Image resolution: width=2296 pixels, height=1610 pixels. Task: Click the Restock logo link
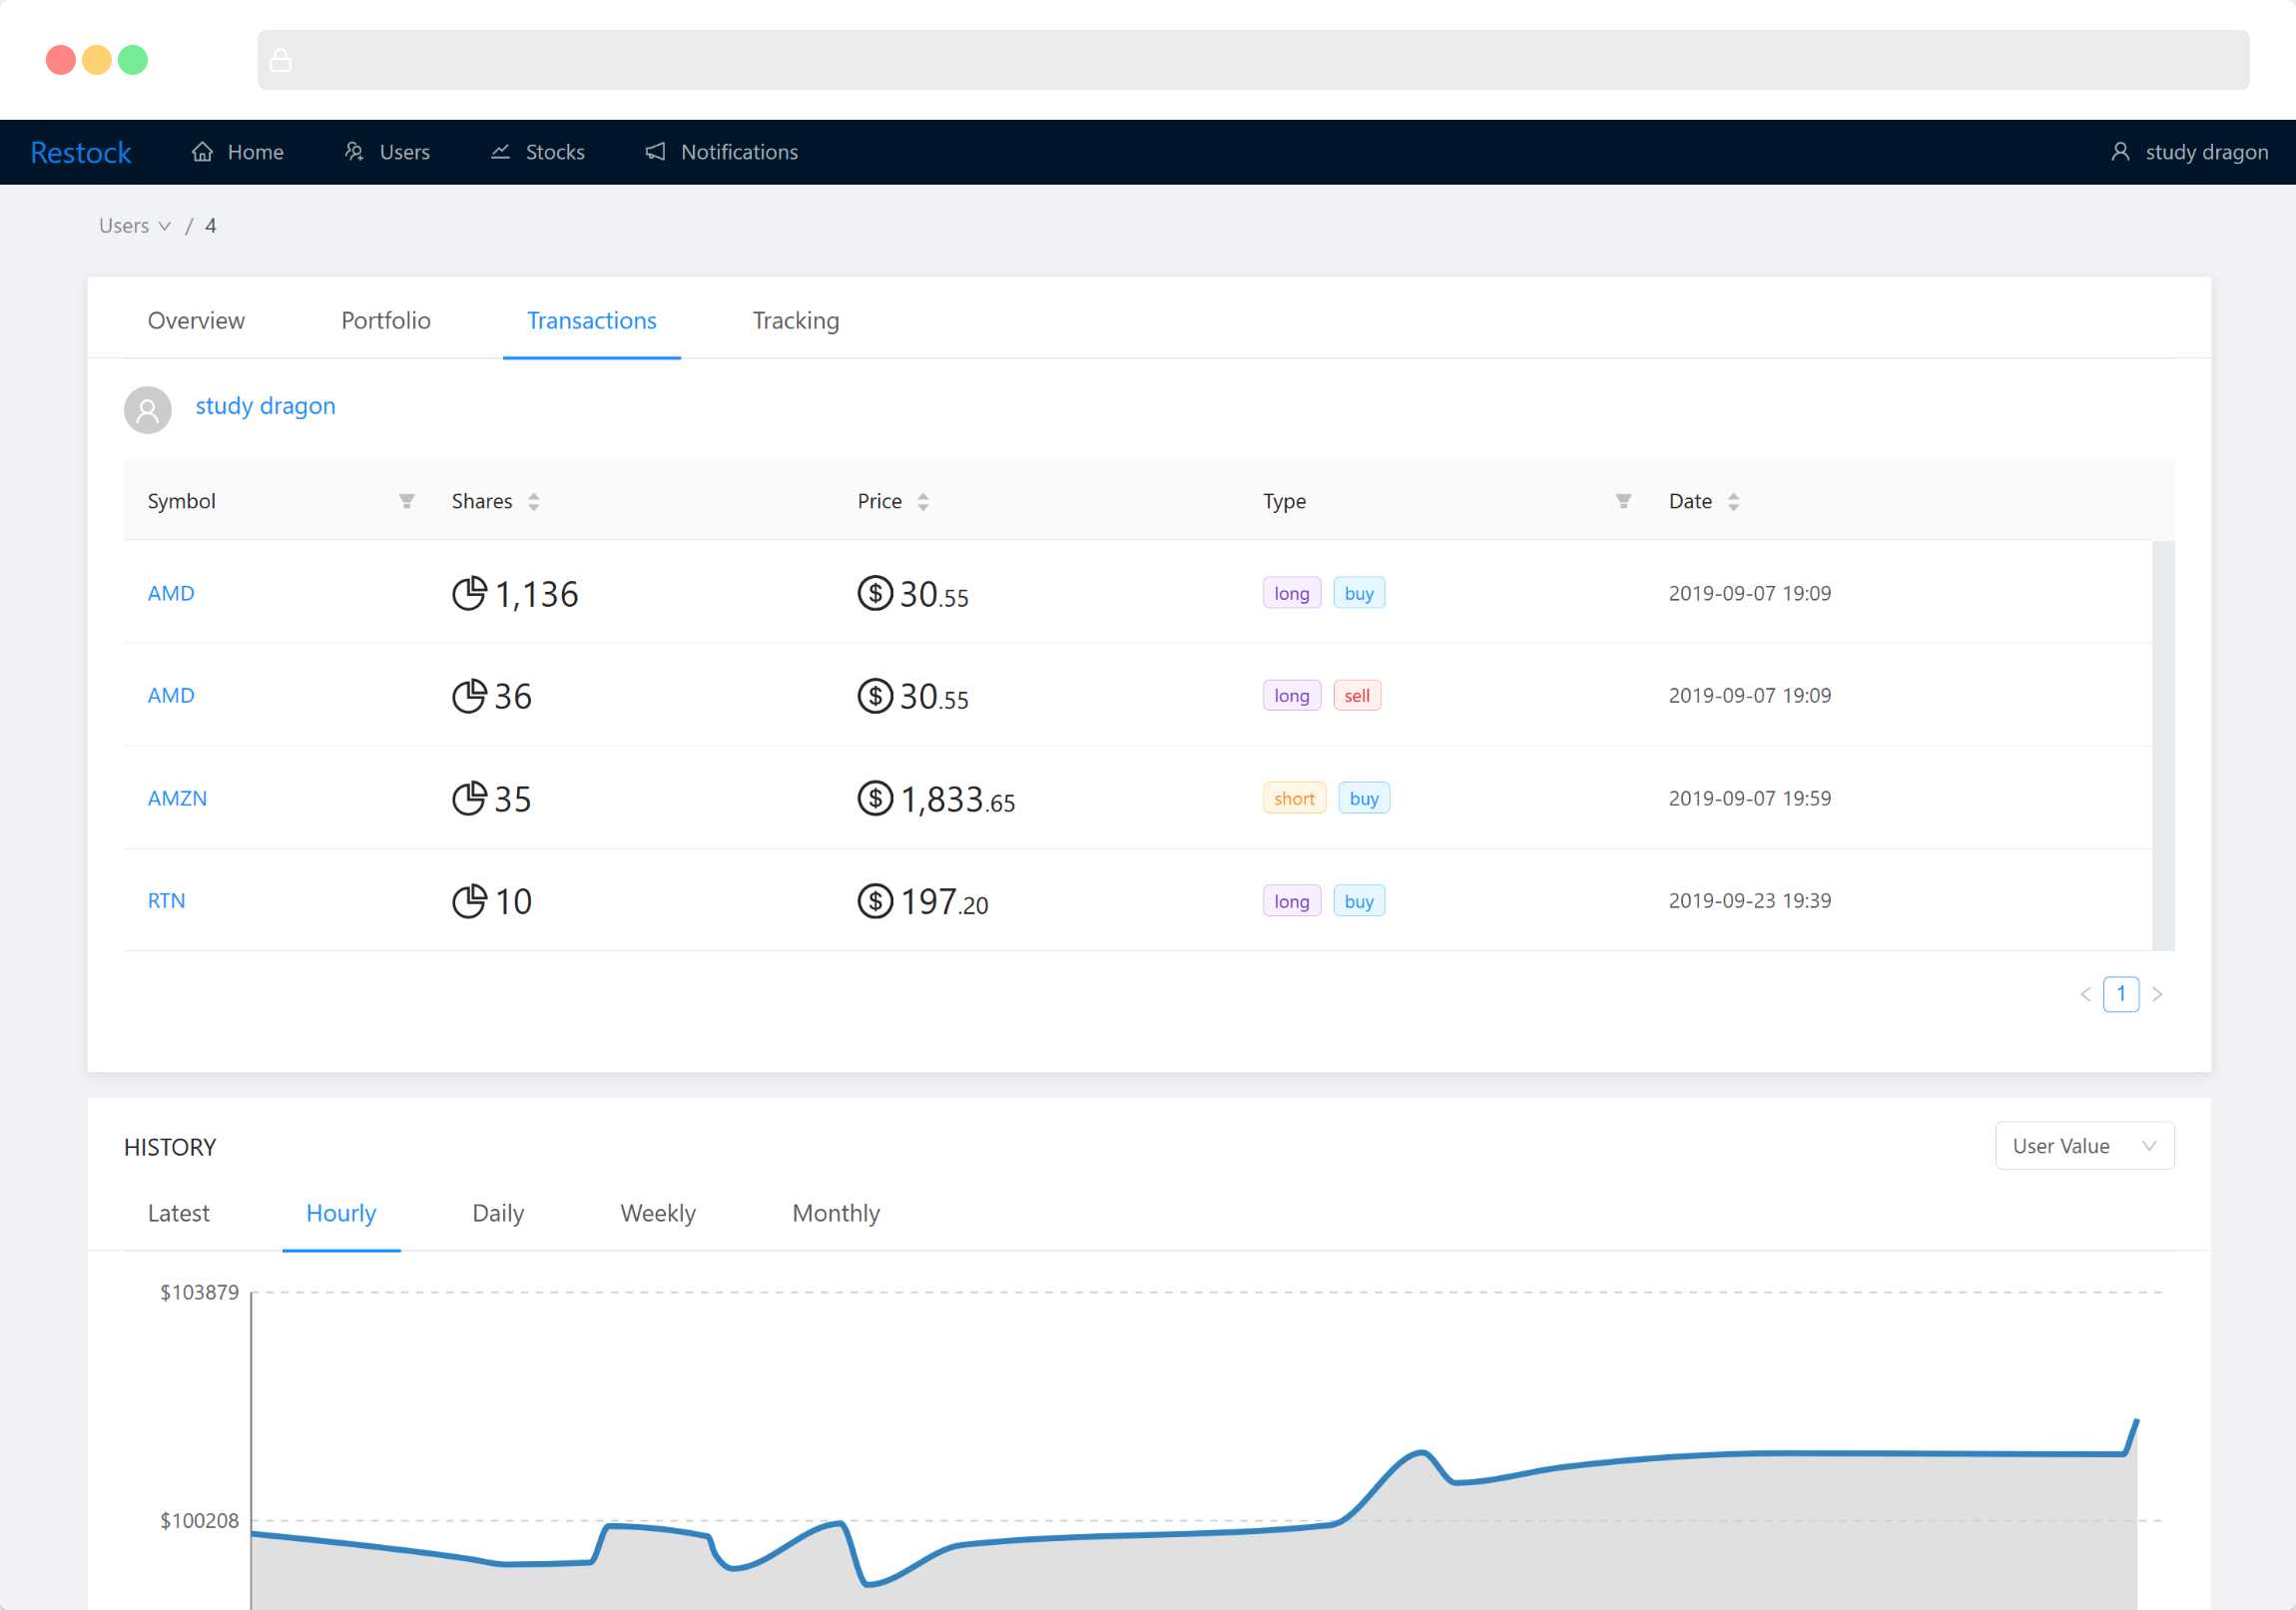click(x=81, y=152)
